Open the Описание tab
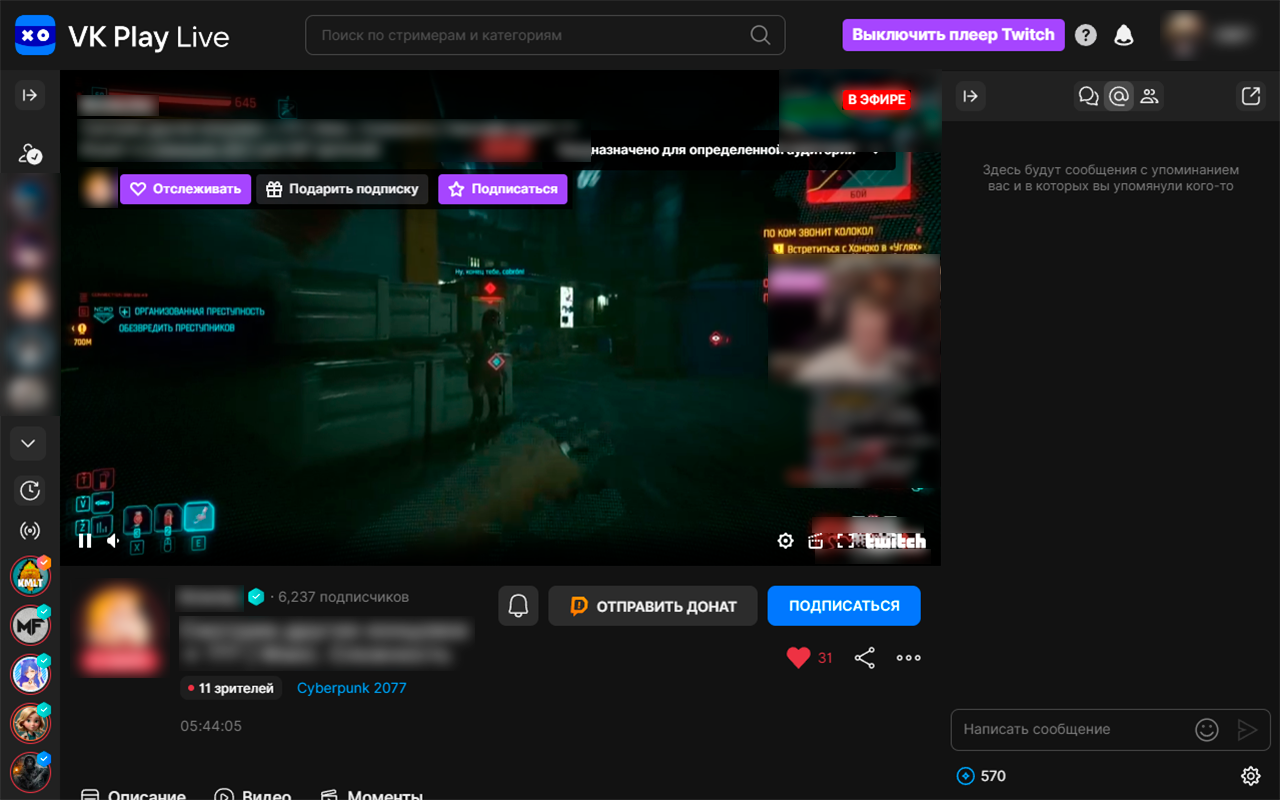The image size is (1280, 800). (x=133, y=796)
